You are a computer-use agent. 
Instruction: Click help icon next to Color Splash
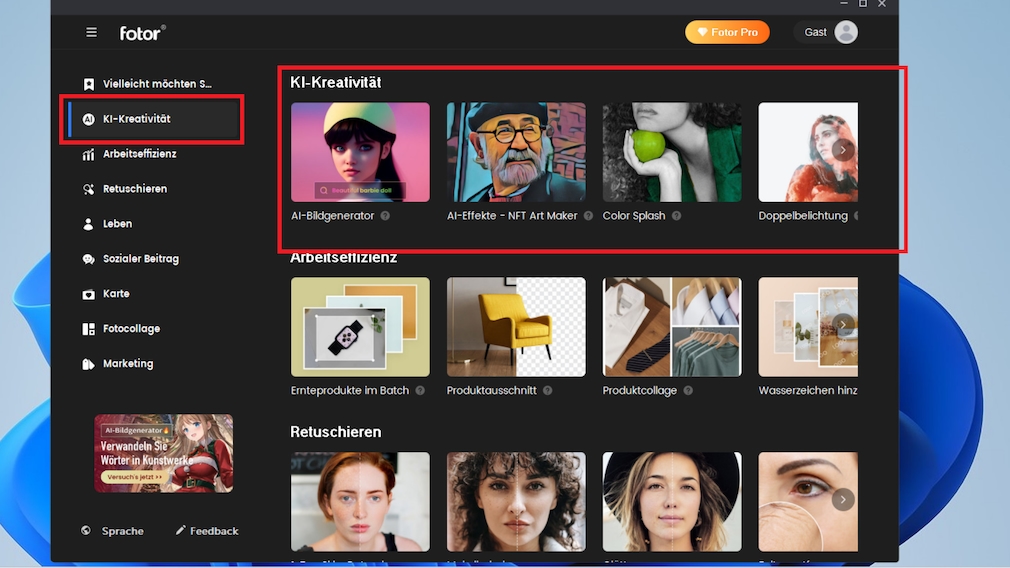(677, 216)
